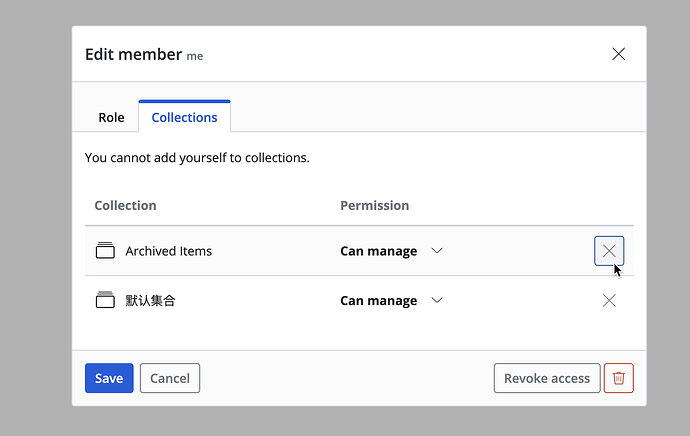Click the Collection column header
The height and width of the screenshot is (436, 690).
125,205
